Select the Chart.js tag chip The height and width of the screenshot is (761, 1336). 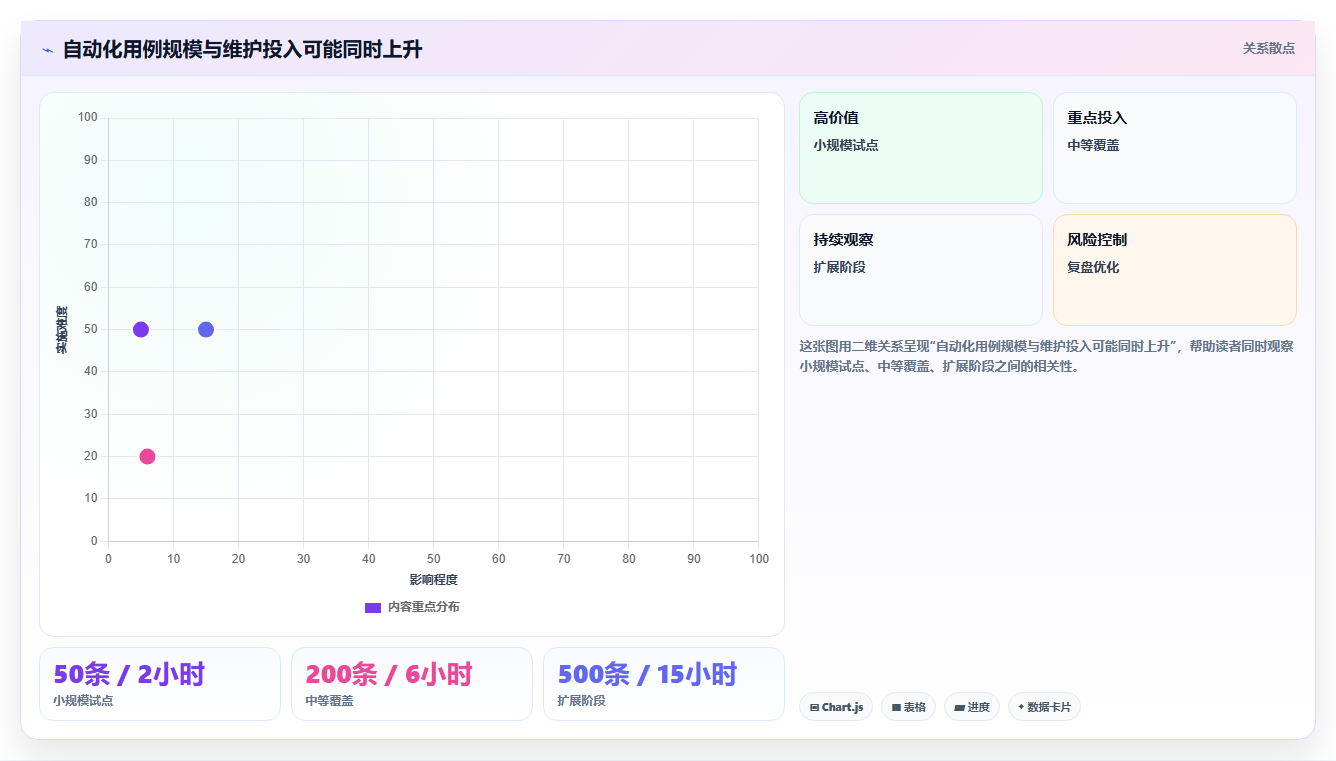[836, 707]
